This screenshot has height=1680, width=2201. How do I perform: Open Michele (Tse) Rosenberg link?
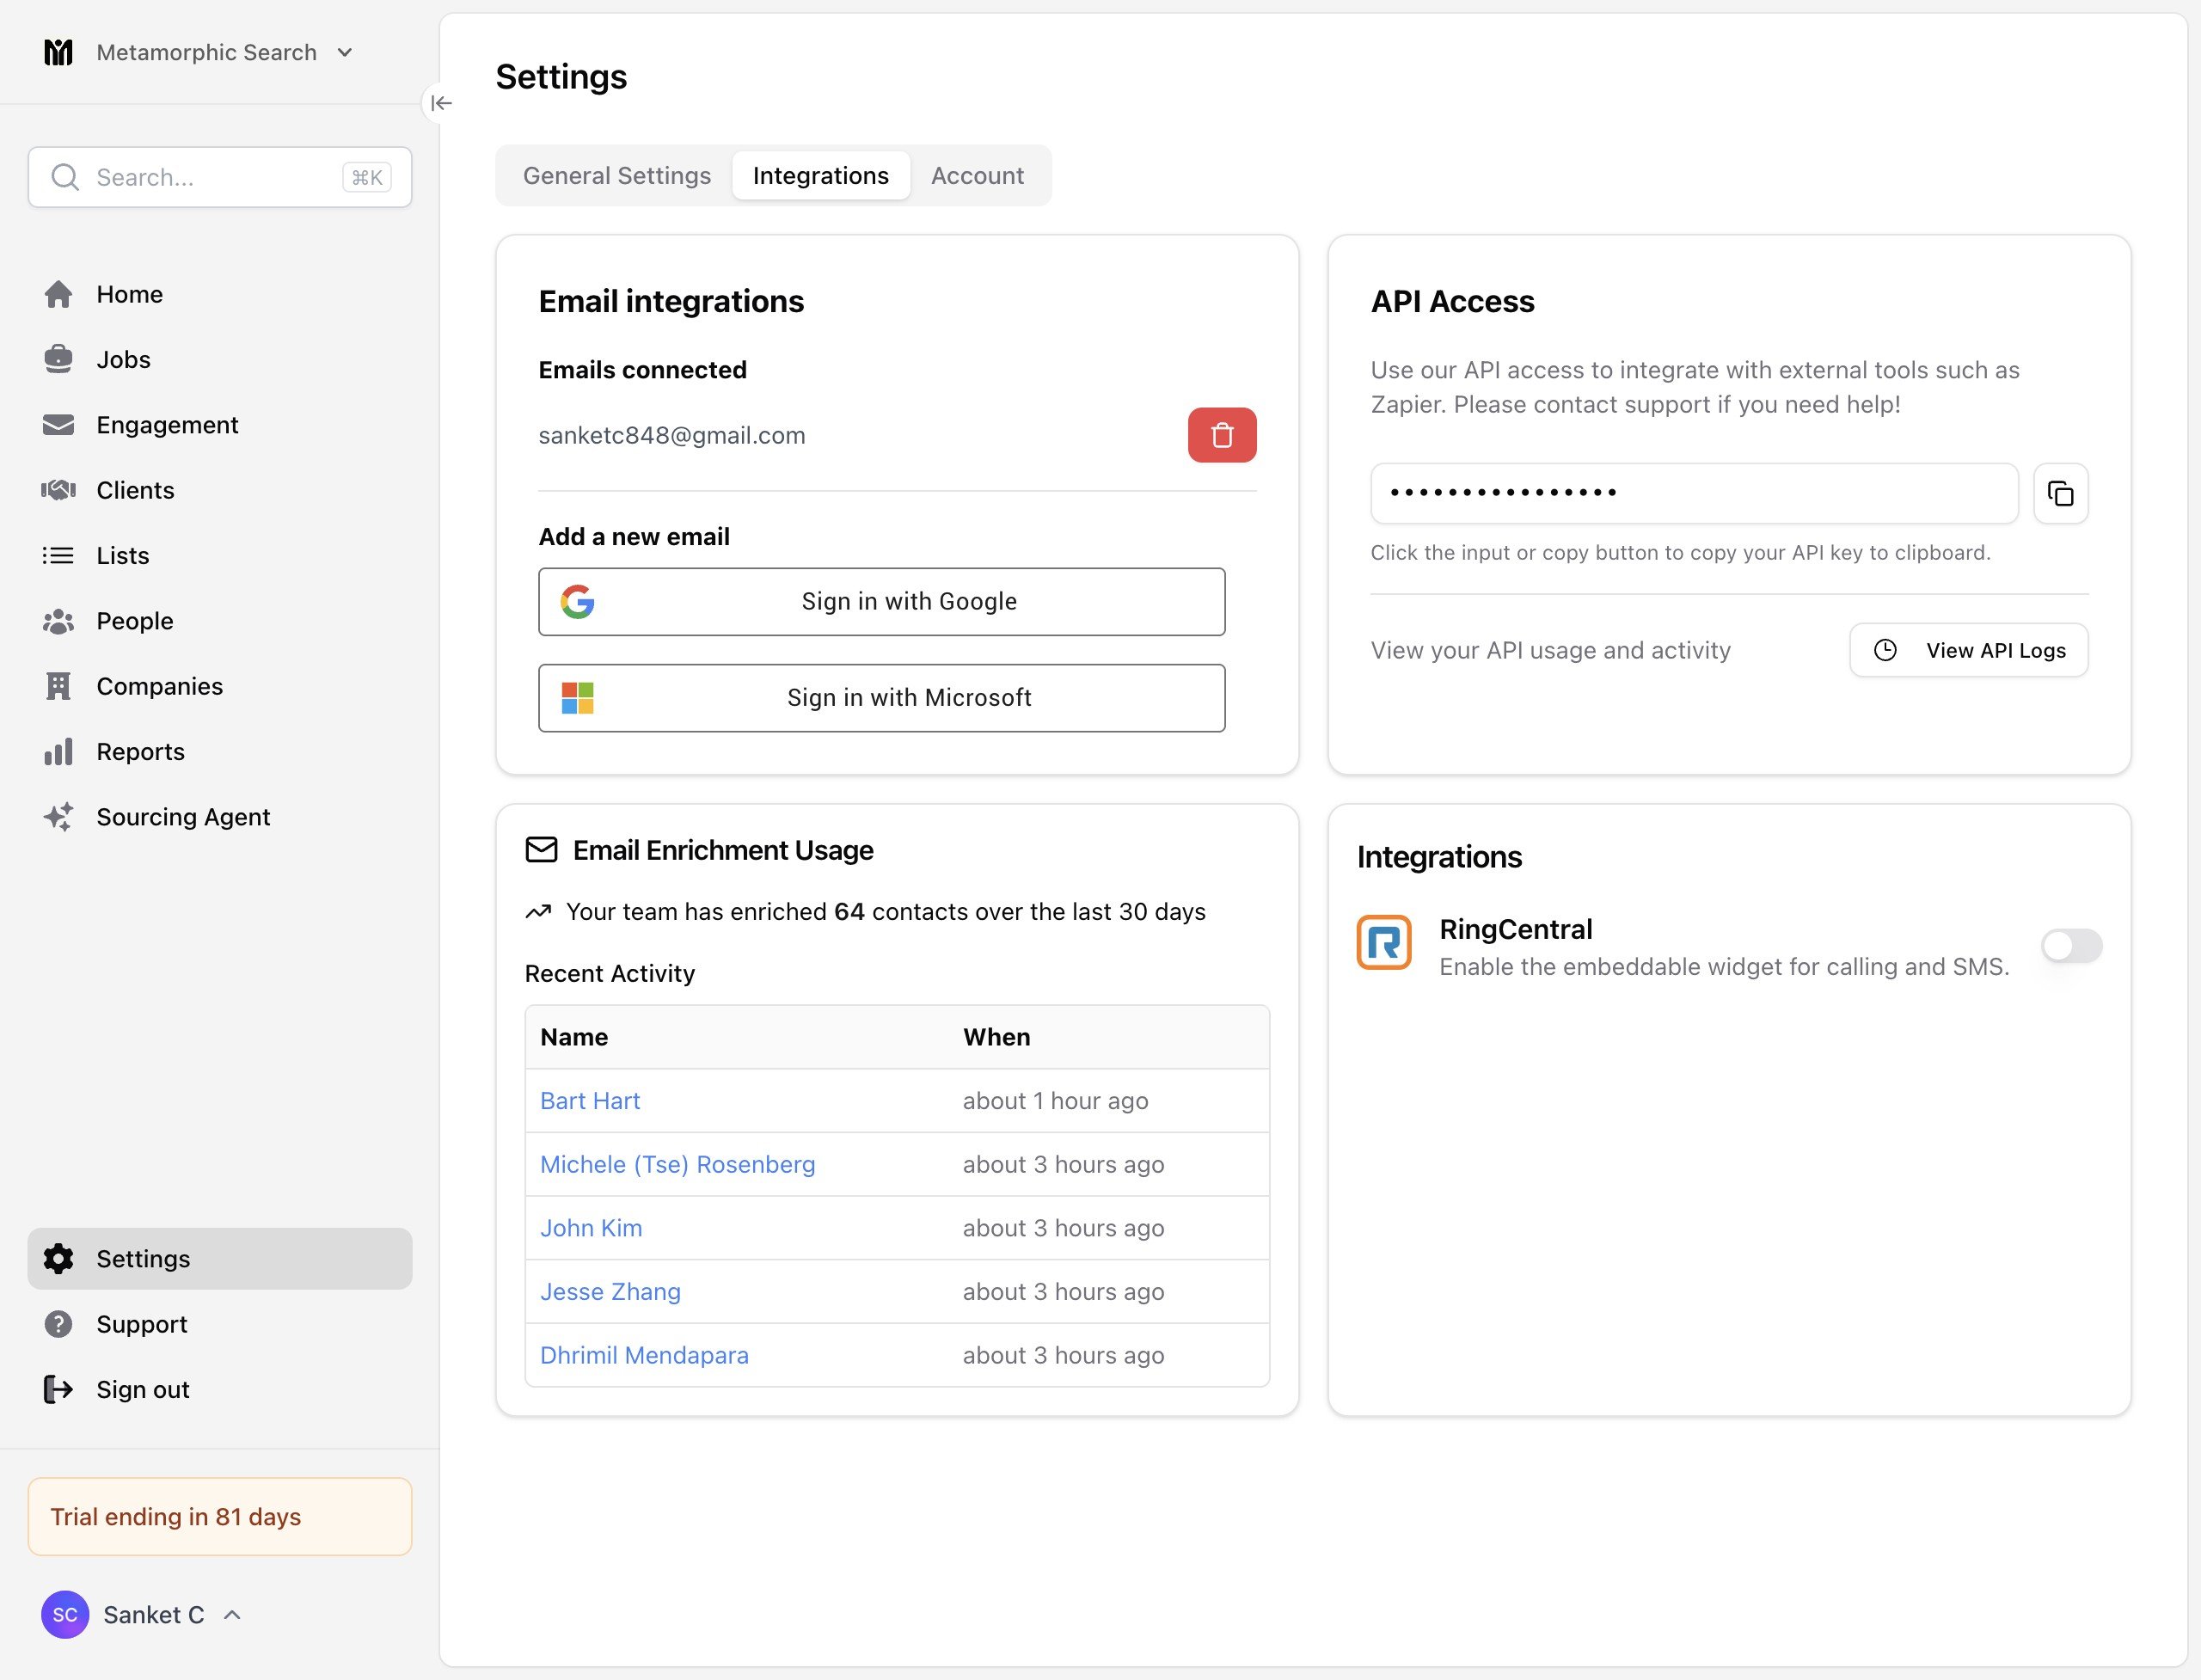[678, 1165]
